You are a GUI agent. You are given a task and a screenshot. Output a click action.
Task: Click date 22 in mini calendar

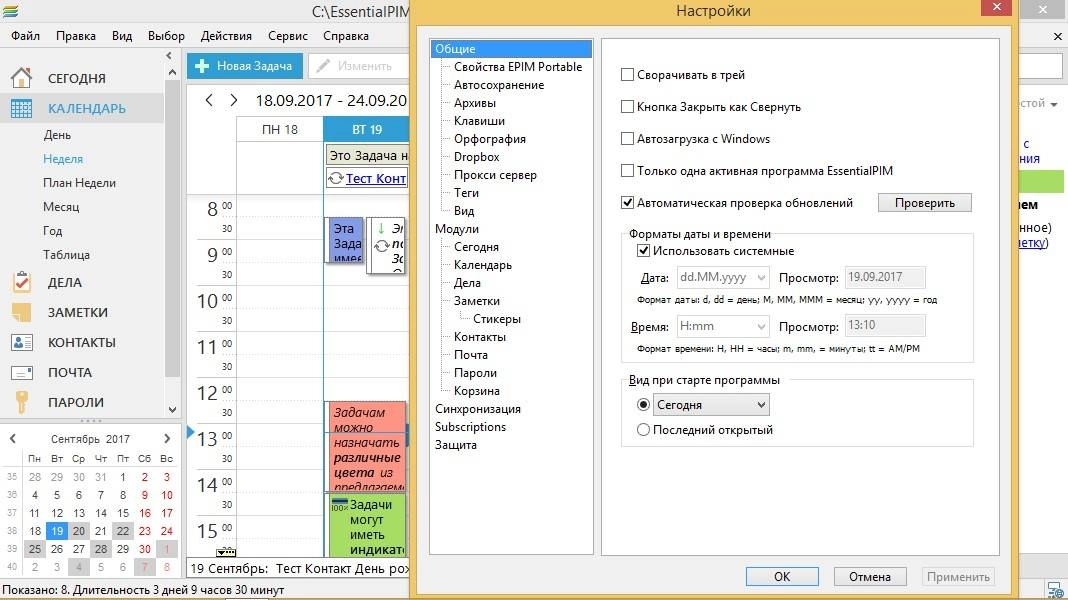(123, 531)
